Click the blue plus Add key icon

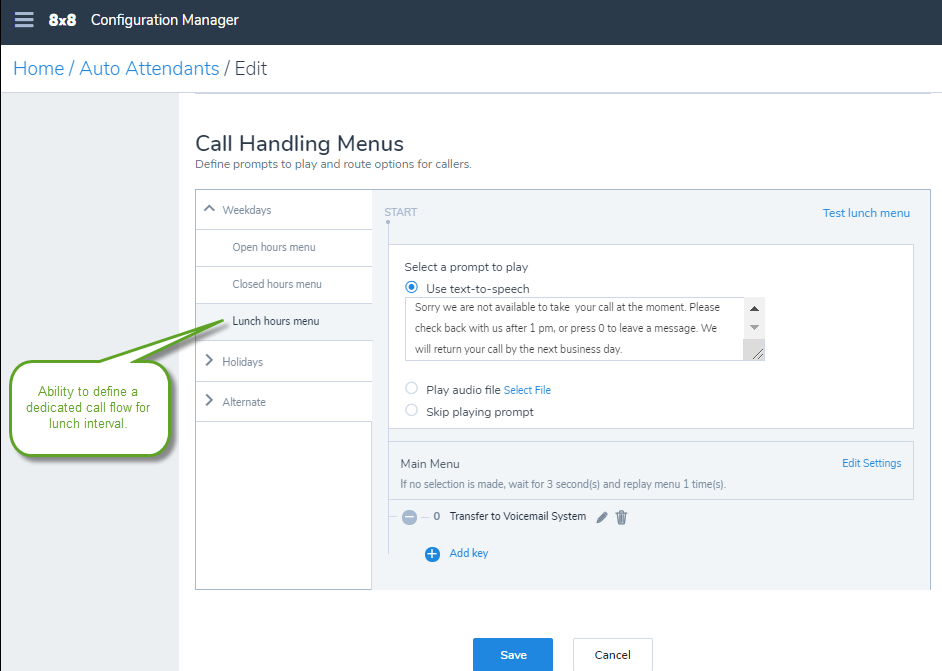432,554
